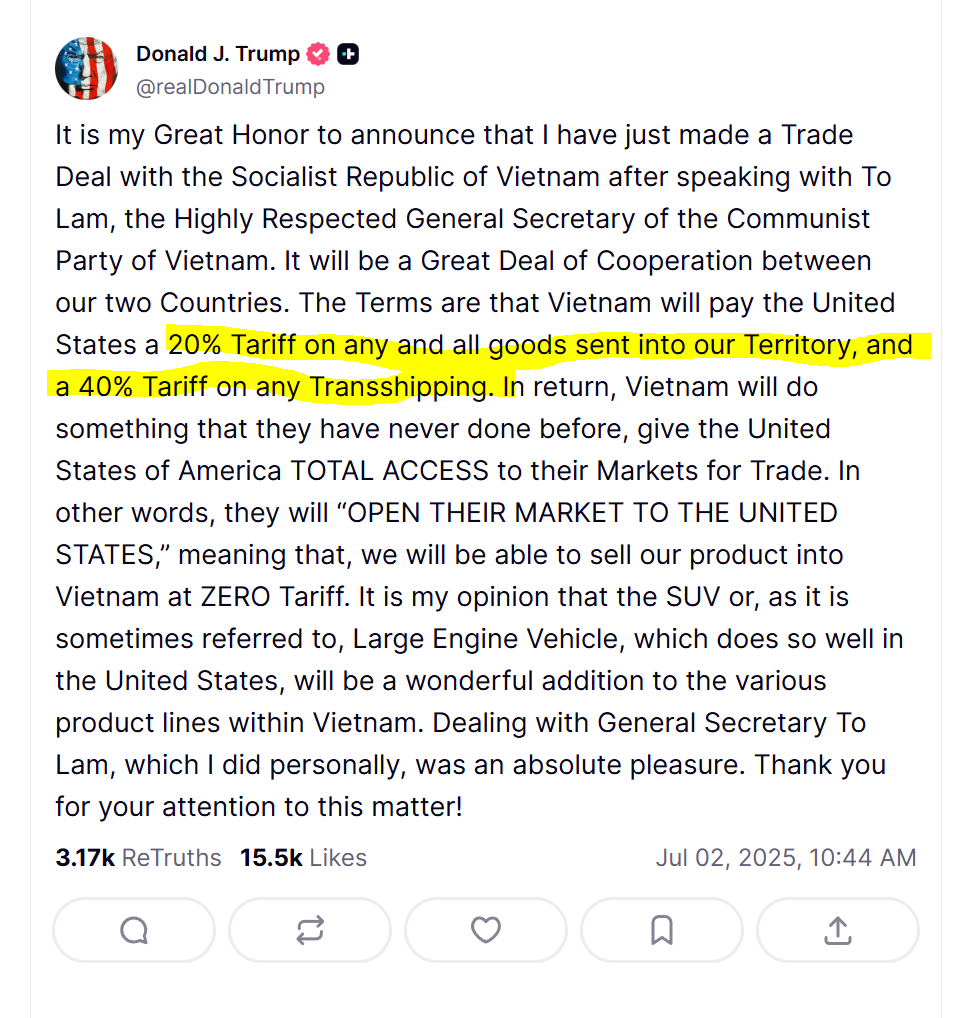
Task: Click the closing "for your attention to this matter!" line
Action: pos(258,807)
